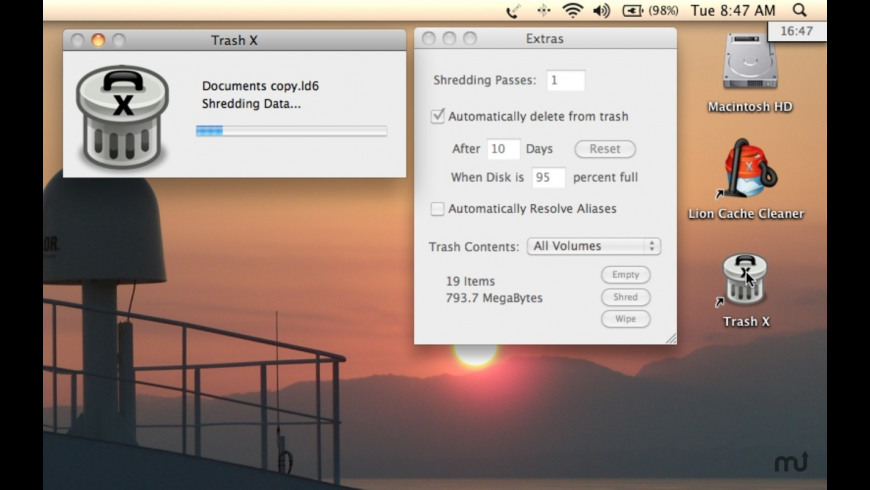Viewport: 870px width, 490px height.
Task: Disable Automatically delete from trash checkbox
Action: click(438, 116)
